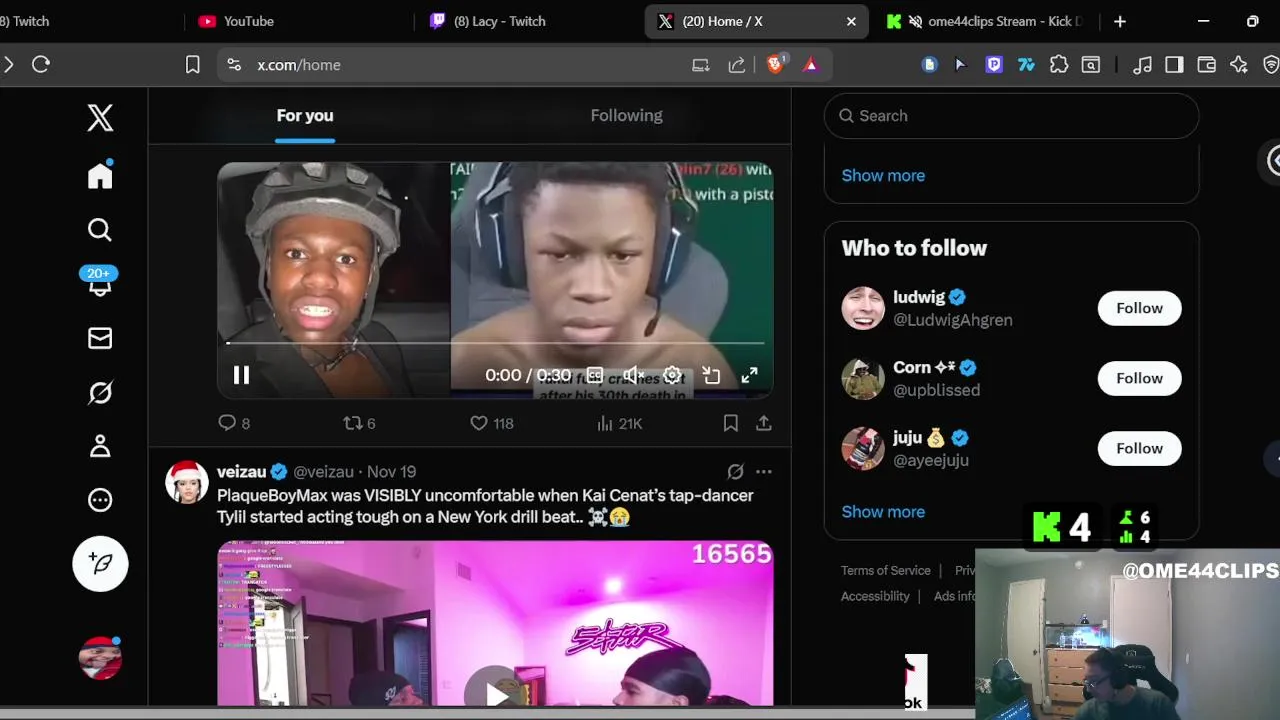Focus the Search field

click(x=1011, y=116)
